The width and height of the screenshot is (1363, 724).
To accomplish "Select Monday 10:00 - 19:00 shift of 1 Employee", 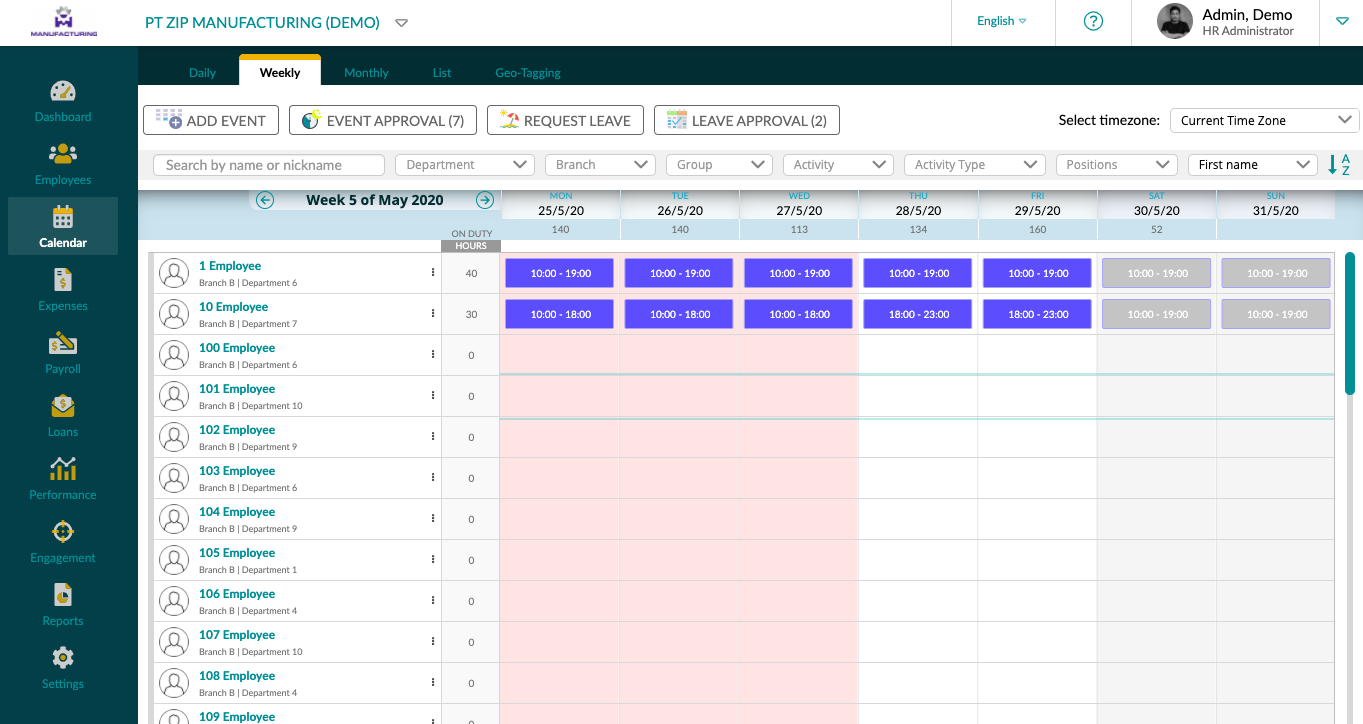I will coord(560,273).
